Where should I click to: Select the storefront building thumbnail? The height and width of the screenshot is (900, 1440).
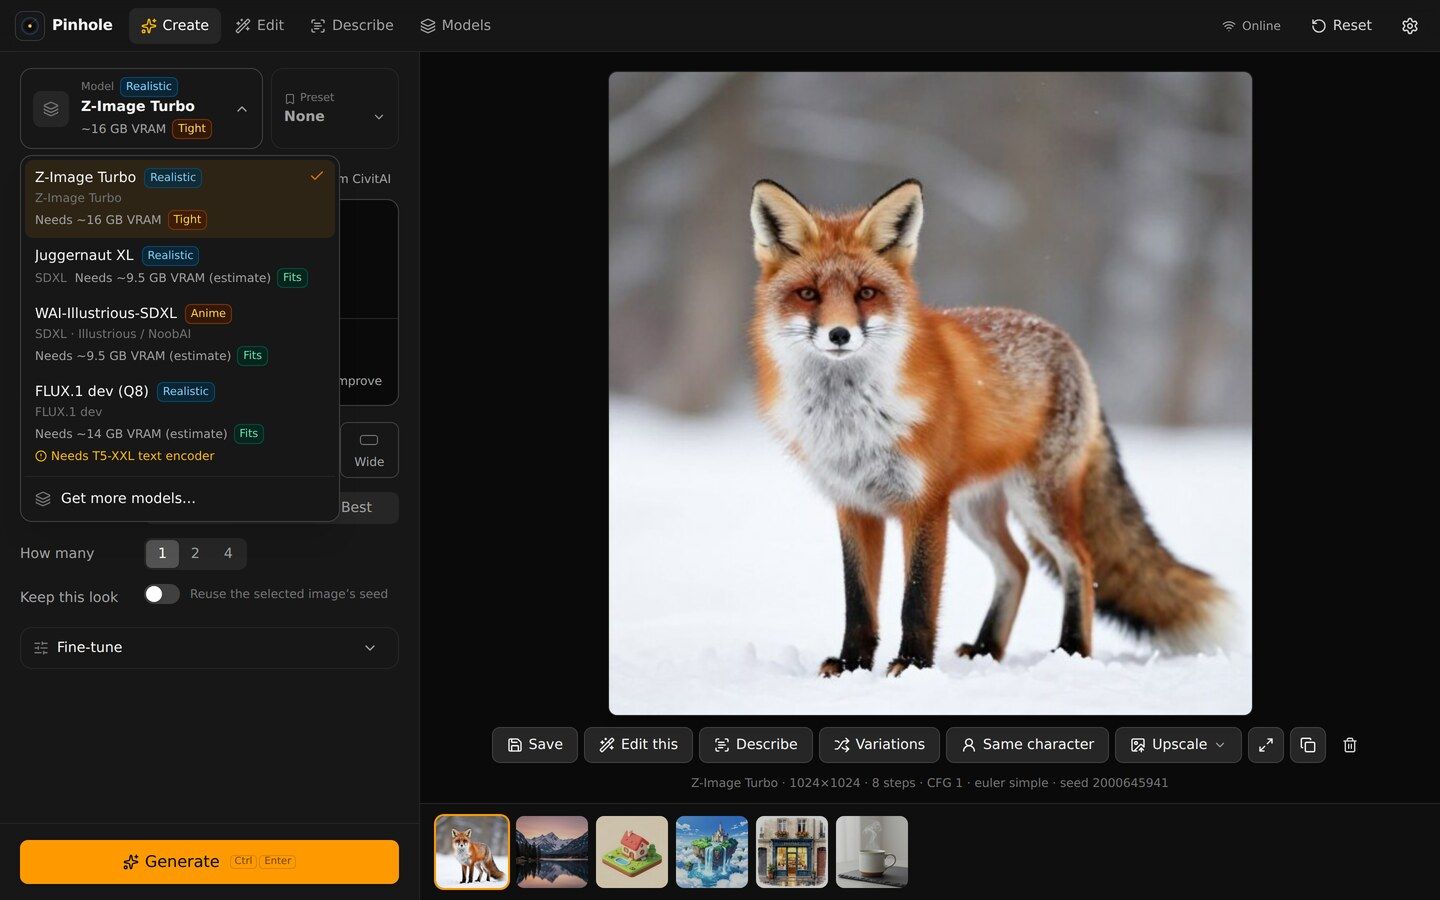coord(792,852)
